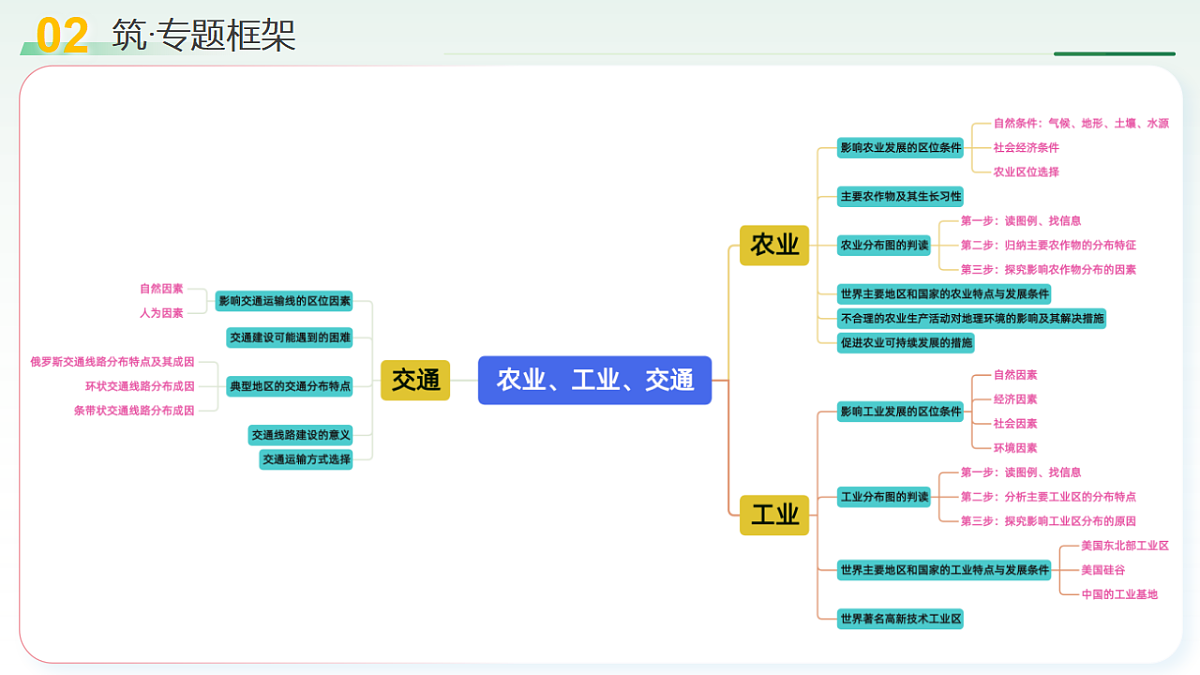The image size is (1200, 675).
Task: Select node 典型地区的交通分布特点
Action: click(x=289, y=386)
